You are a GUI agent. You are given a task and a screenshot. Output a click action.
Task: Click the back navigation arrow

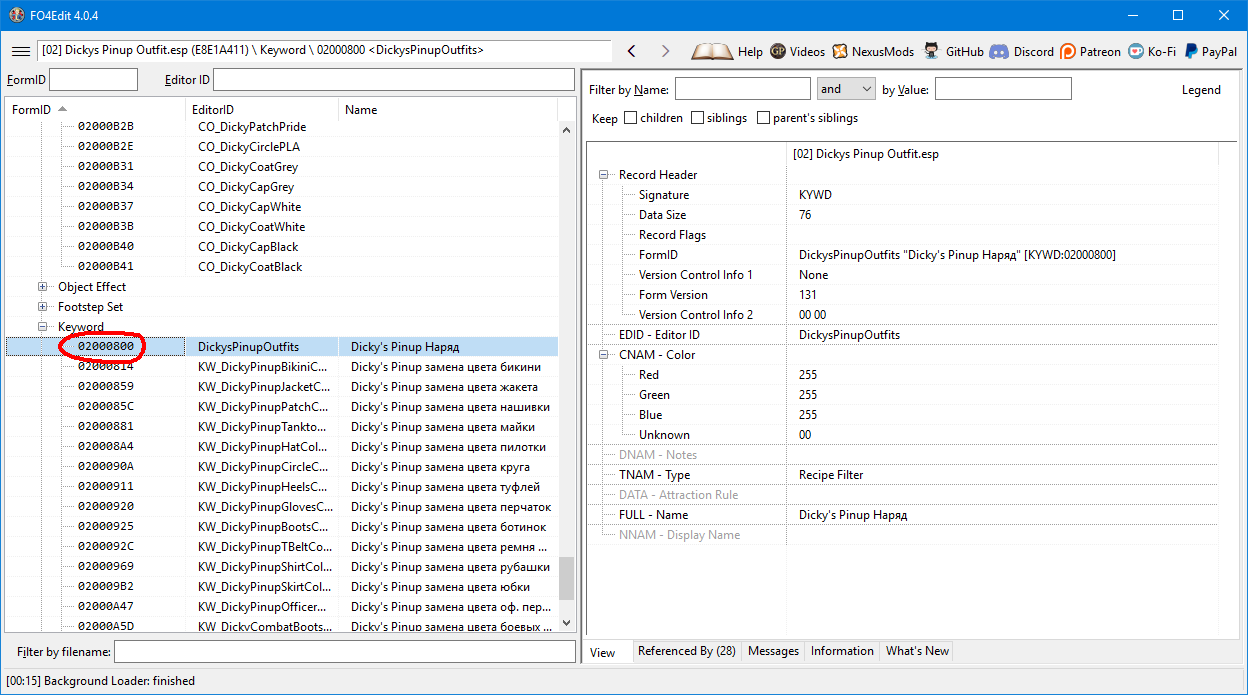631,51
